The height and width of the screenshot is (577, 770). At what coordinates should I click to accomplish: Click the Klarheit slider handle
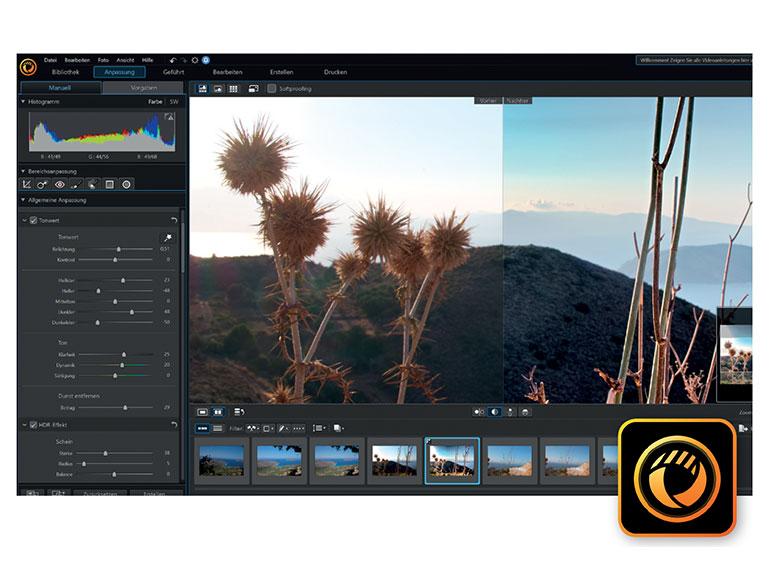pyautogui.click(x=124, y=354)
